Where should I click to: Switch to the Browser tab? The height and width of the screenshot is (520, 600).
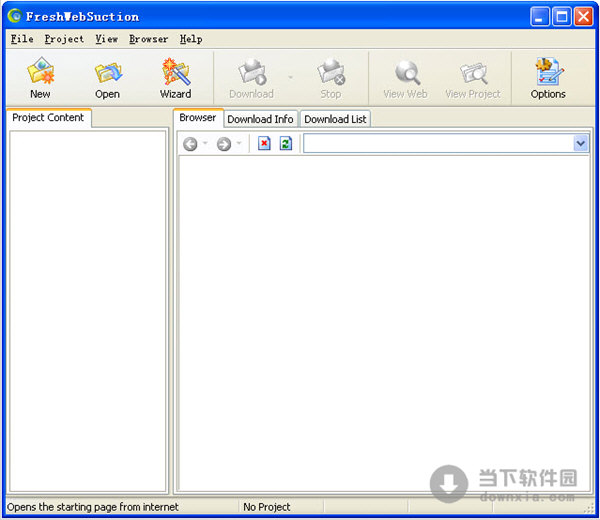point(198,117)
